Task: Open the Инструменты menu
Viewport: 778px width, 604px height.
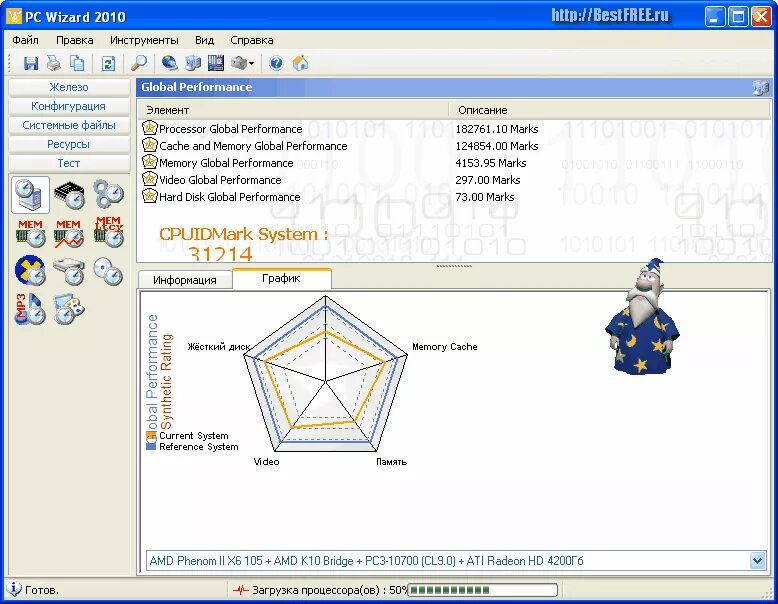Action: click(x=144, y=40)
